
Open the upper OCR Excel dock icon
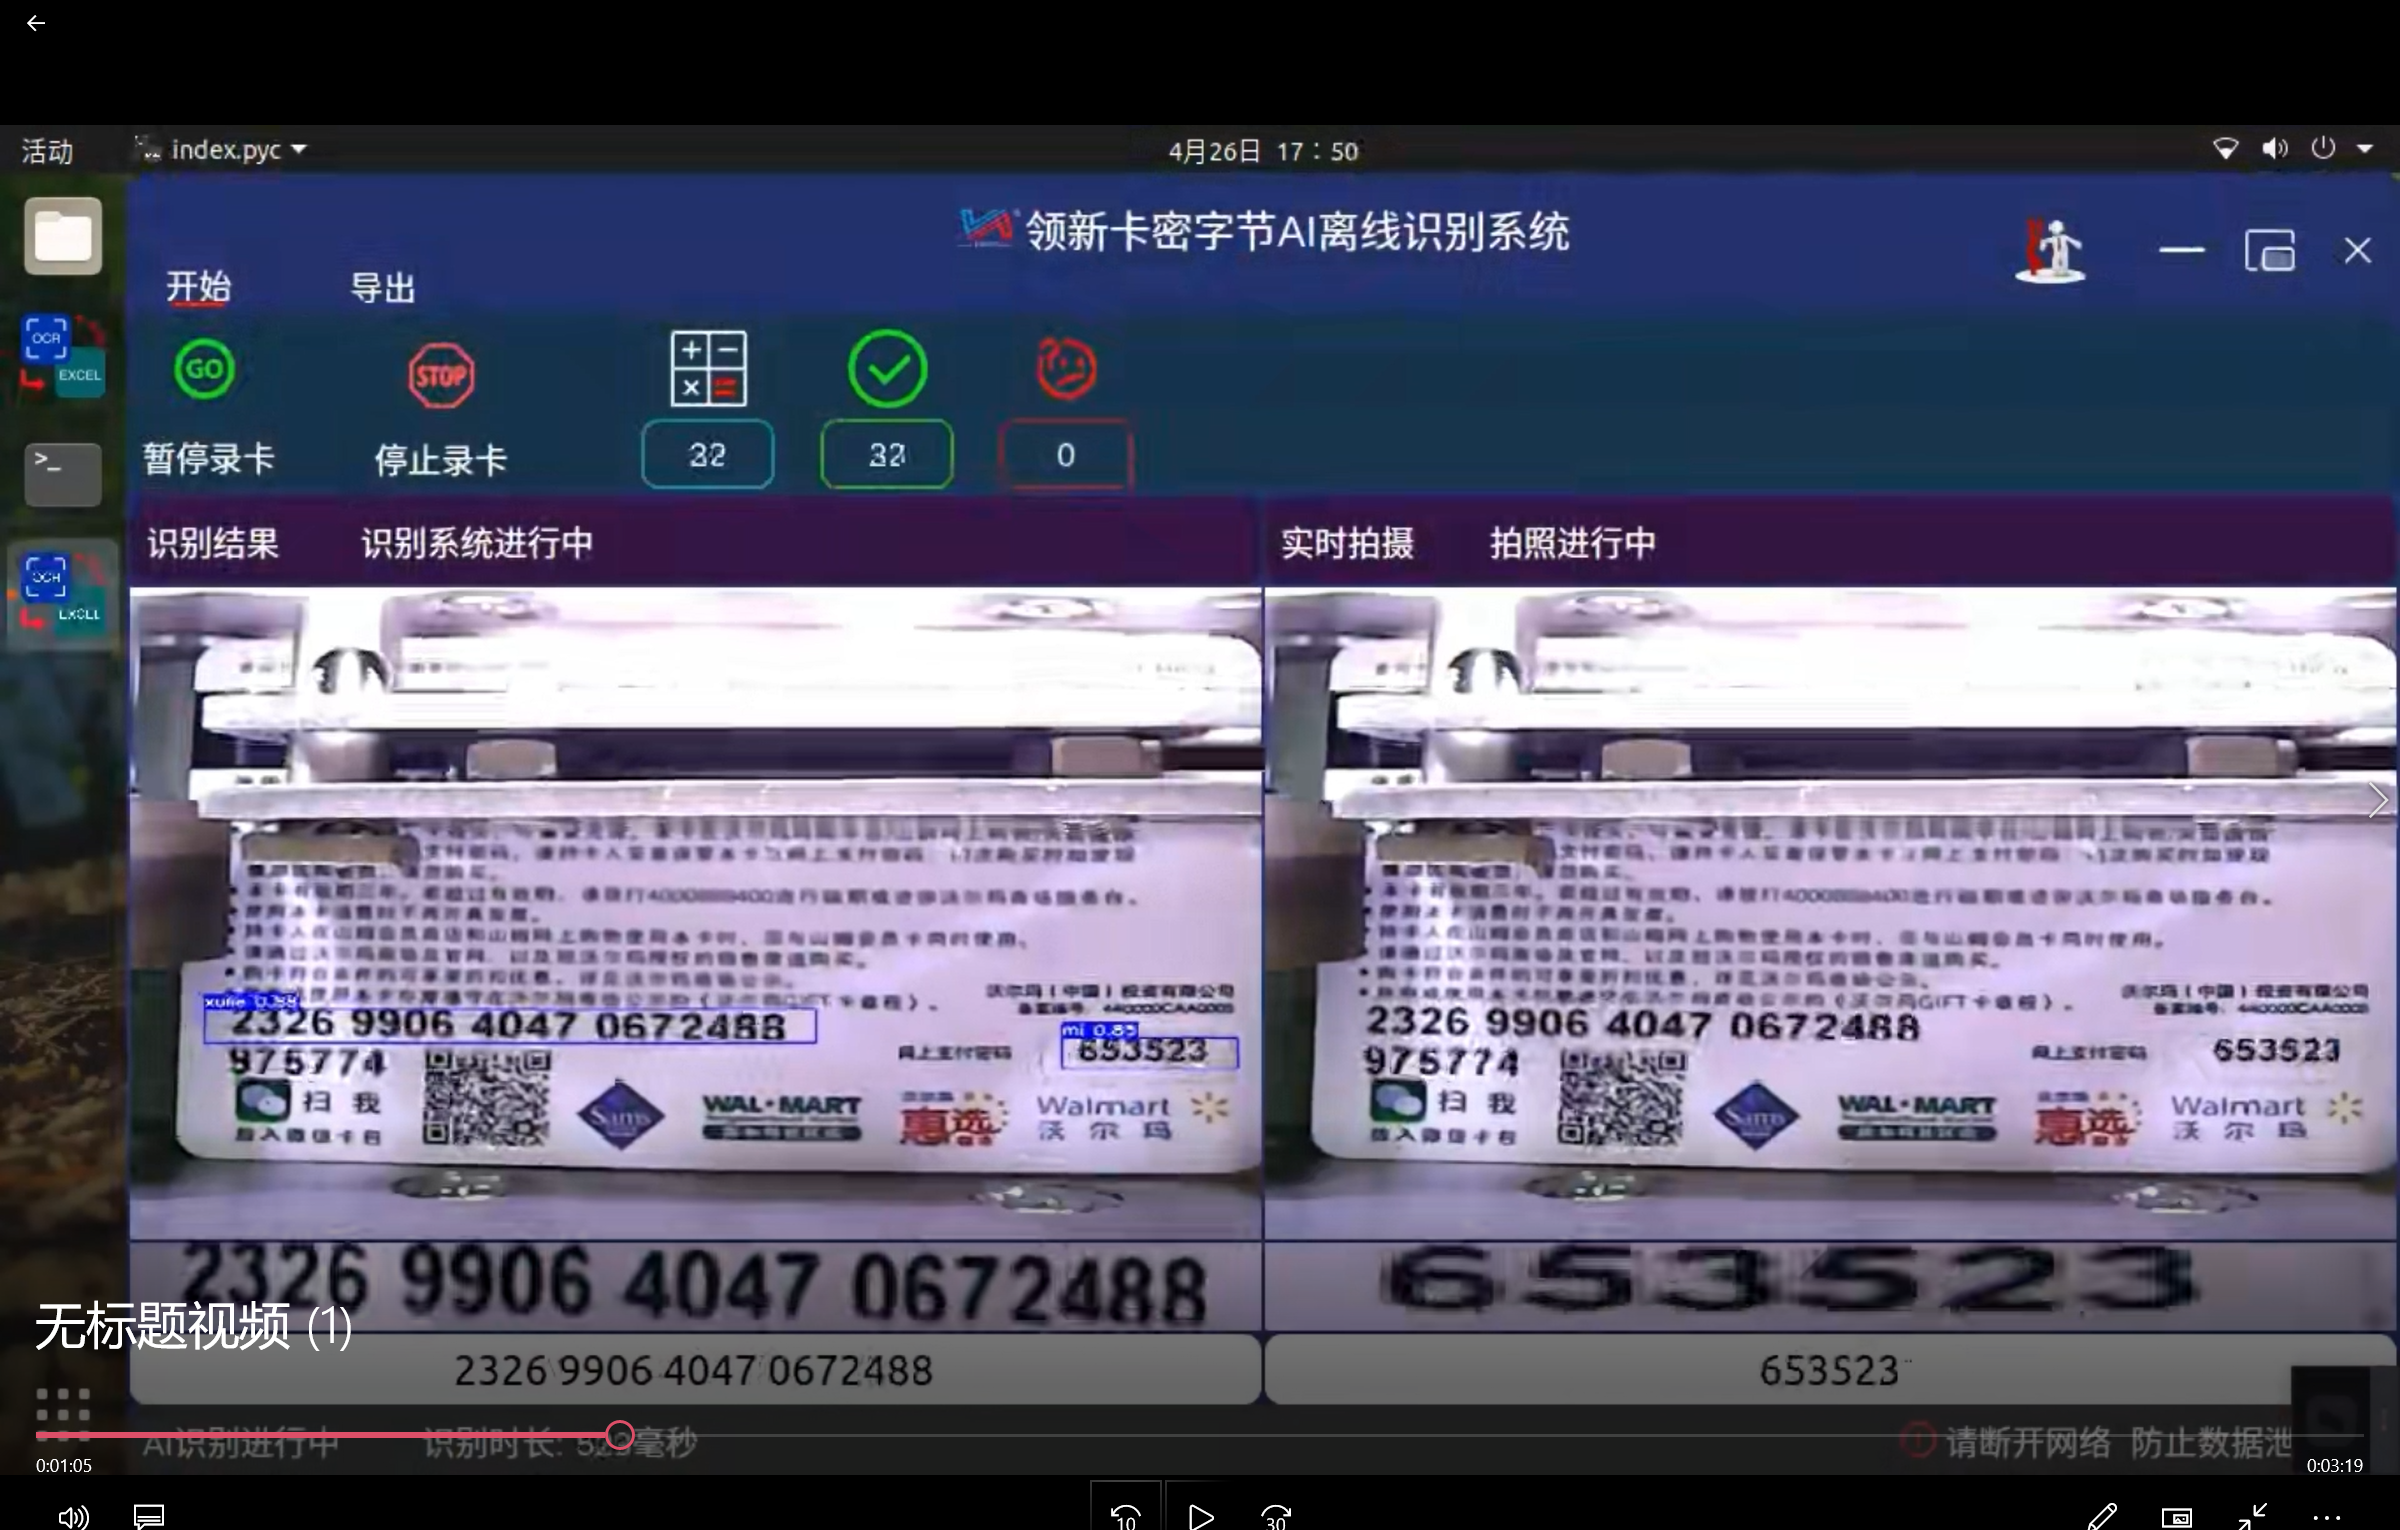point(63,356)
